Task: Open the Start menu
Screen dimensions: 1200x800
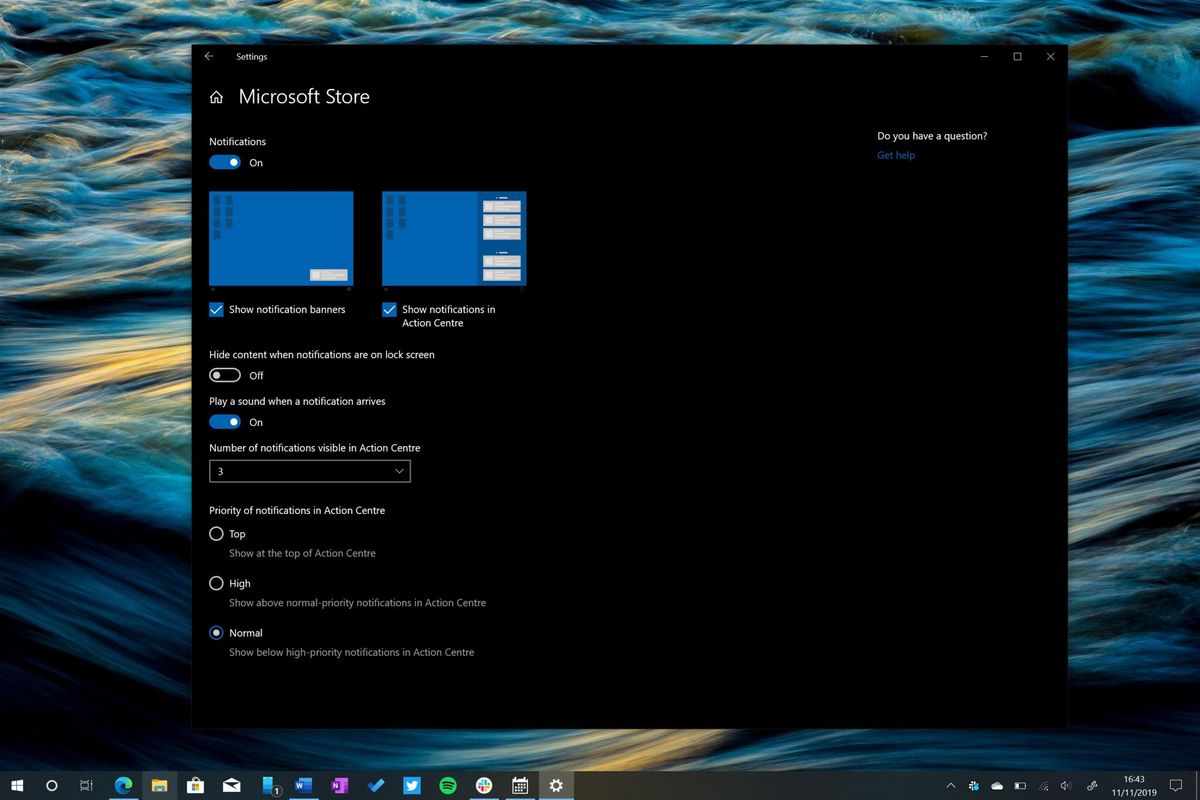Action: click(16, 786)
